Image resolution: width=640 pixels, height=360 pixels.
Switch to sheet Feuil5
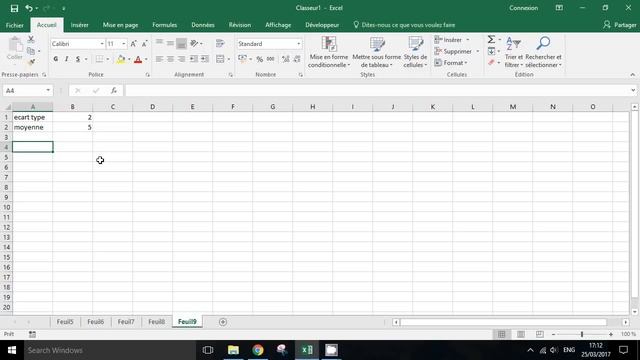[x=65, y=322]
